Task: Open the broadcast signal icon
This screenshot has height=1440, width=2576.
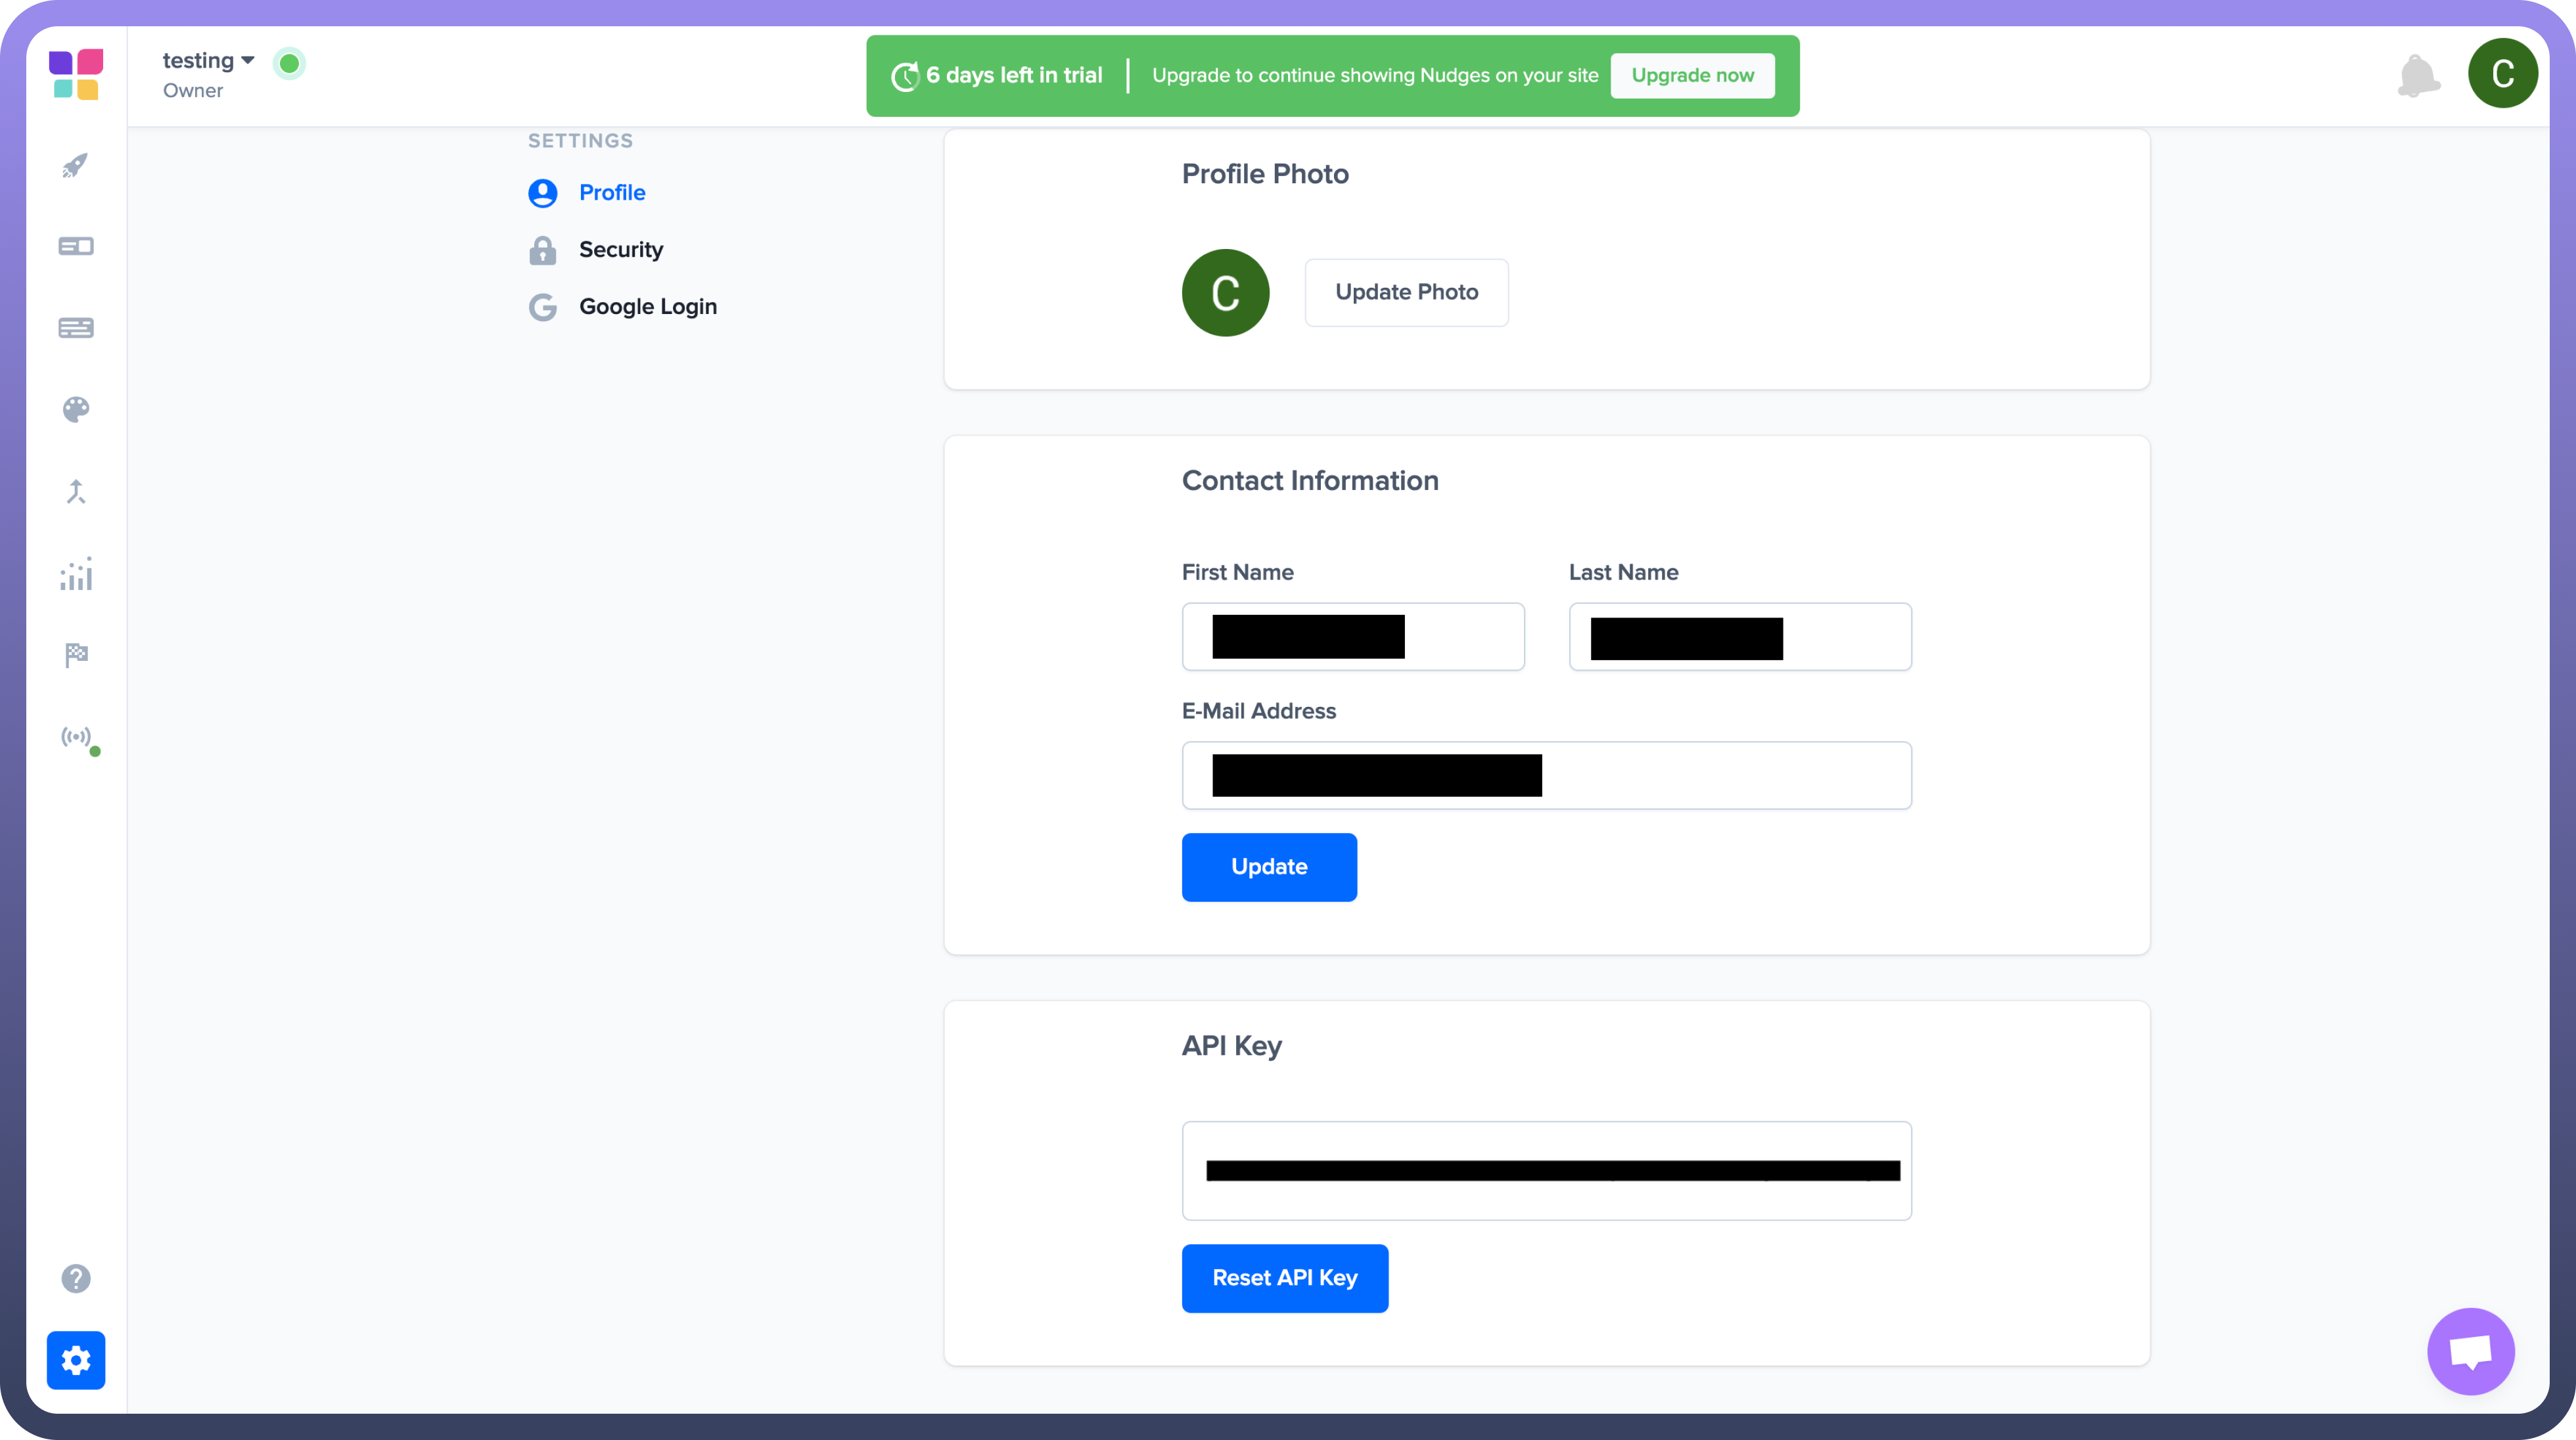Action: pyautogui.click(x=75, y=737)
